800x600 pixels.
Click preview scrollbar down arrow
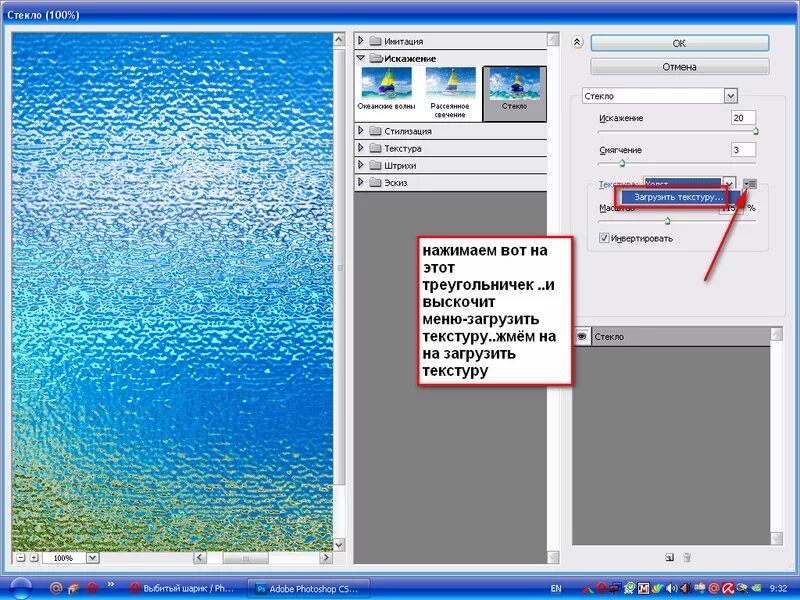click(x=339, y=545)
